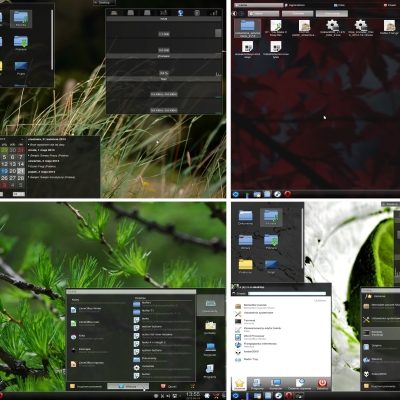Select the green script file on red desktop
Viewport: 400px width, 400px height.
pyautogui.click(x=276, y=28)
